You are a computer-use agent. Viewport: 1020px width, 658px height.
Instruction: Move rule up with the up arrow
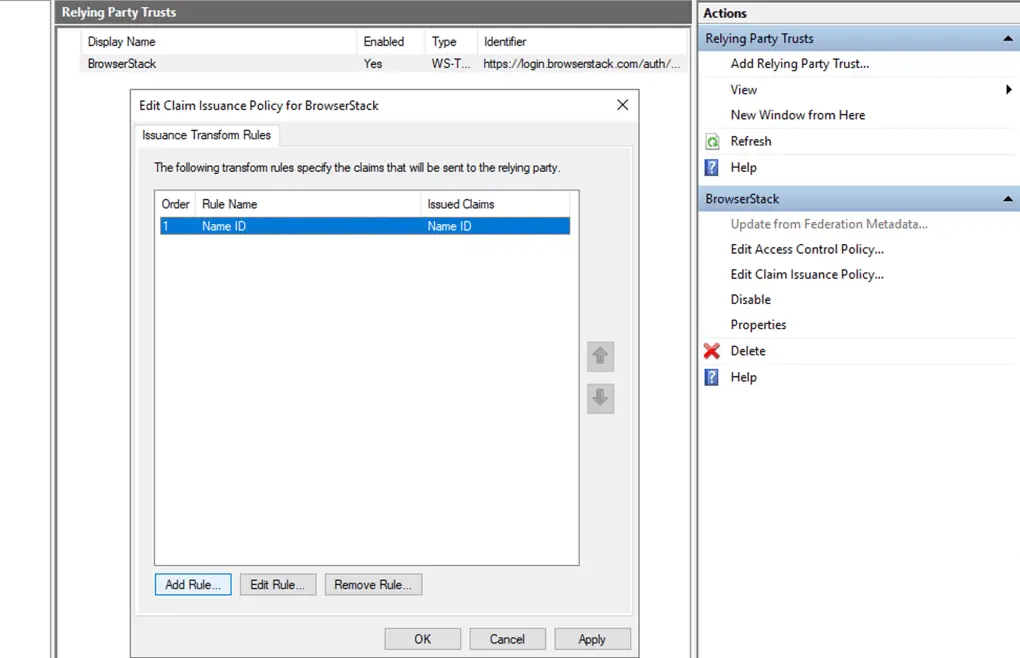click(x=600, y=356)
